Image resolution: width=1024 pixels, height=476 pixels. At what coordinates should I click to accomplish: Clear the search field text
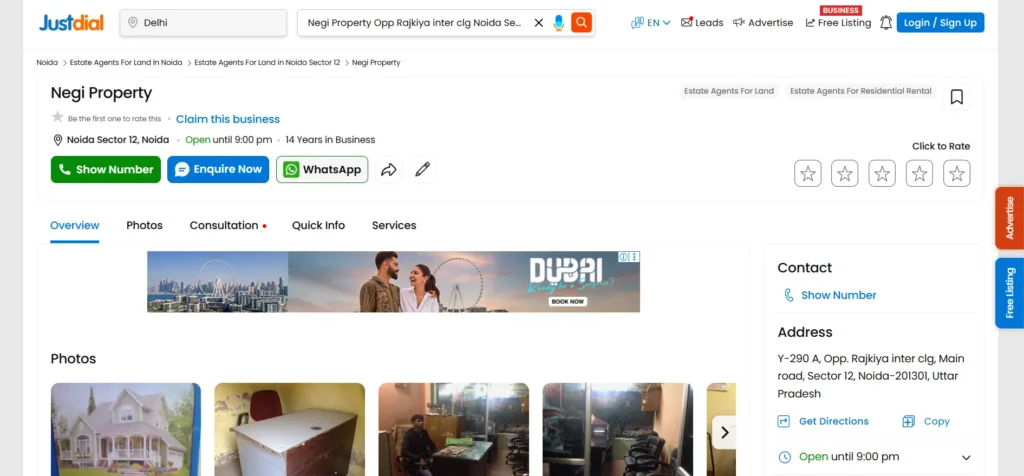pyautogui.click(x=538, y=23)
